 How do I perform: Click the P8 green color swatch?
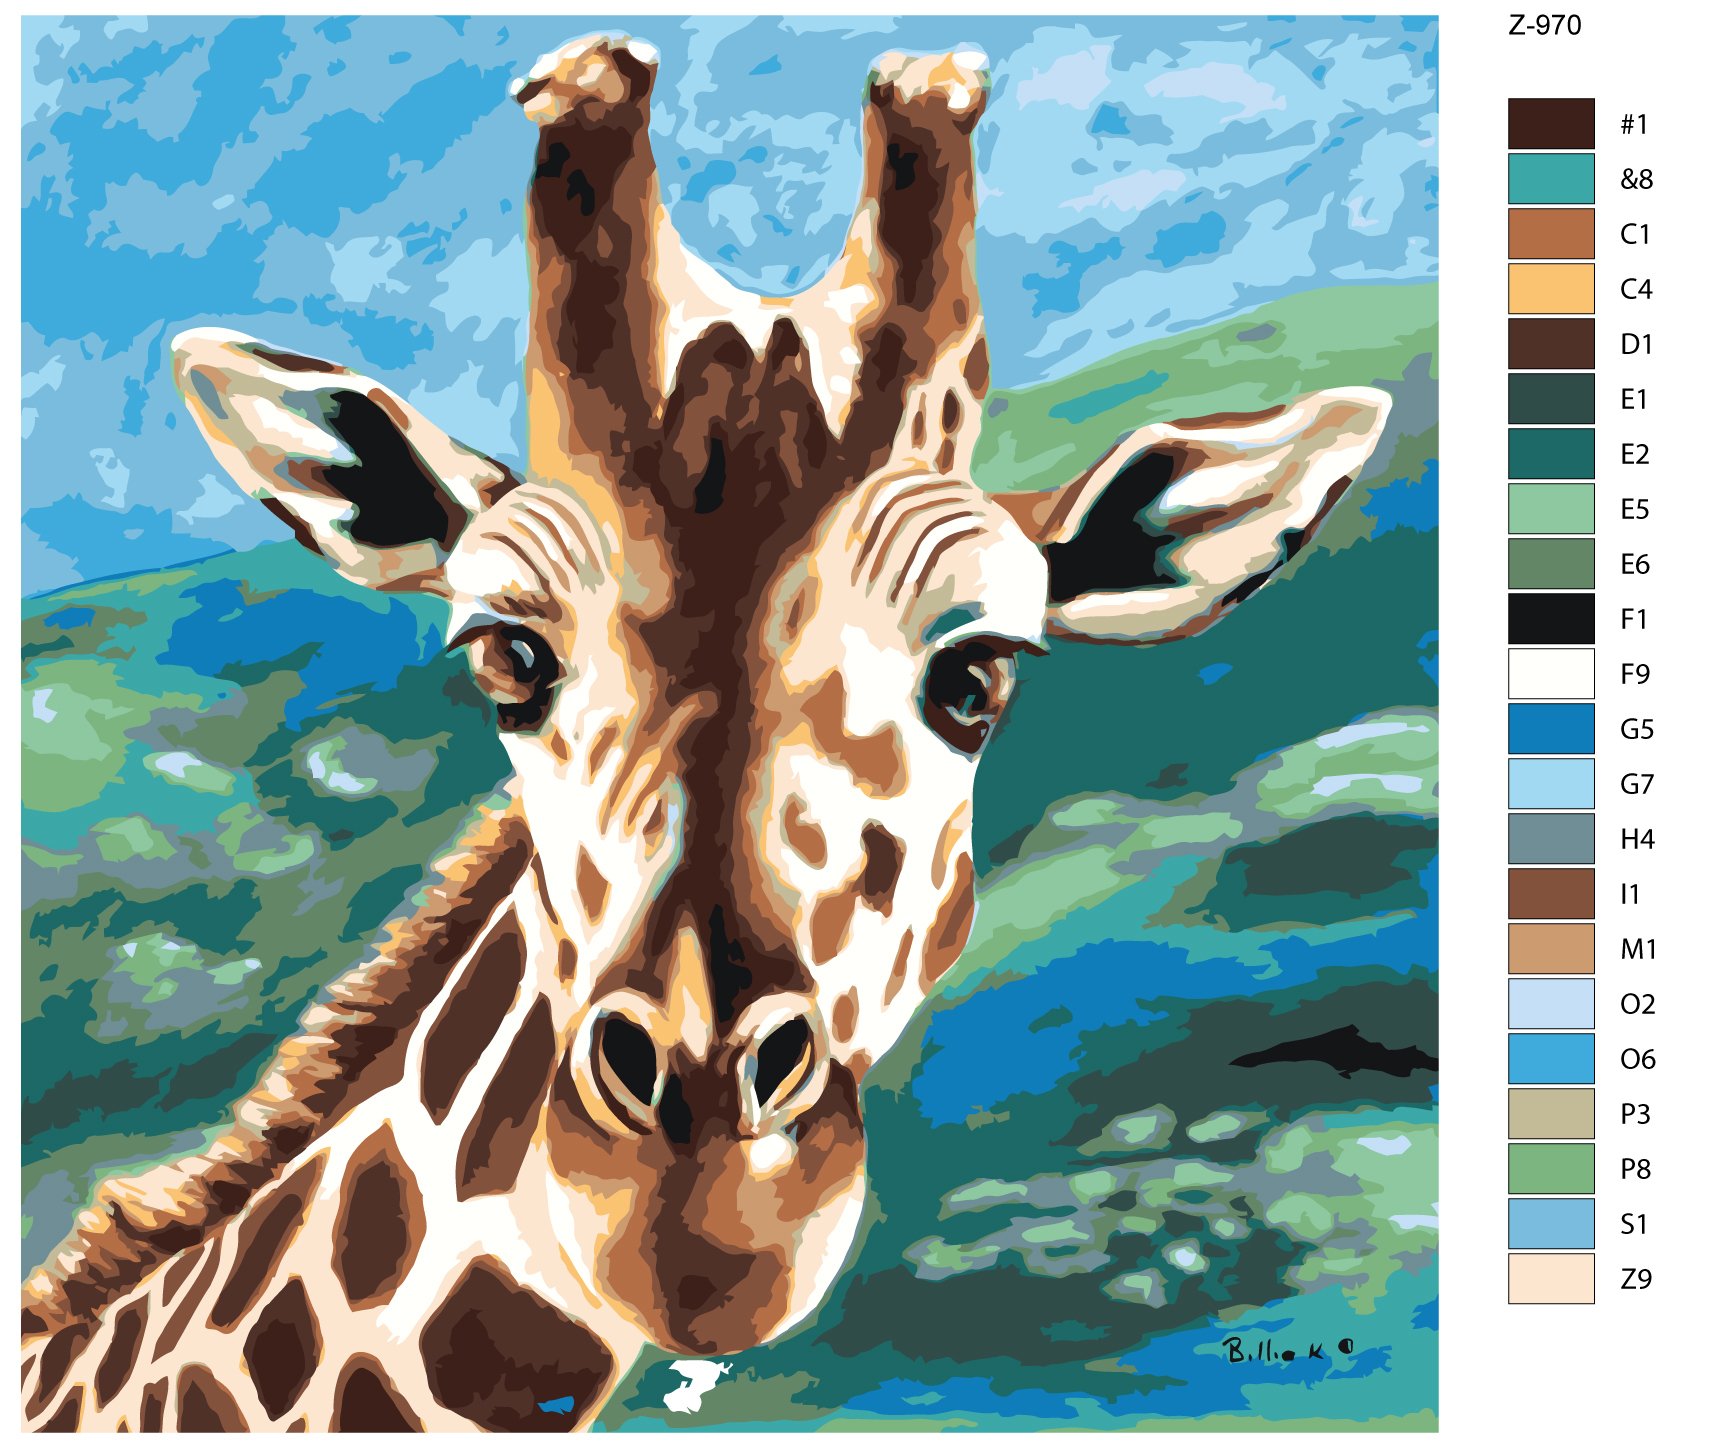point(1551,1169)
